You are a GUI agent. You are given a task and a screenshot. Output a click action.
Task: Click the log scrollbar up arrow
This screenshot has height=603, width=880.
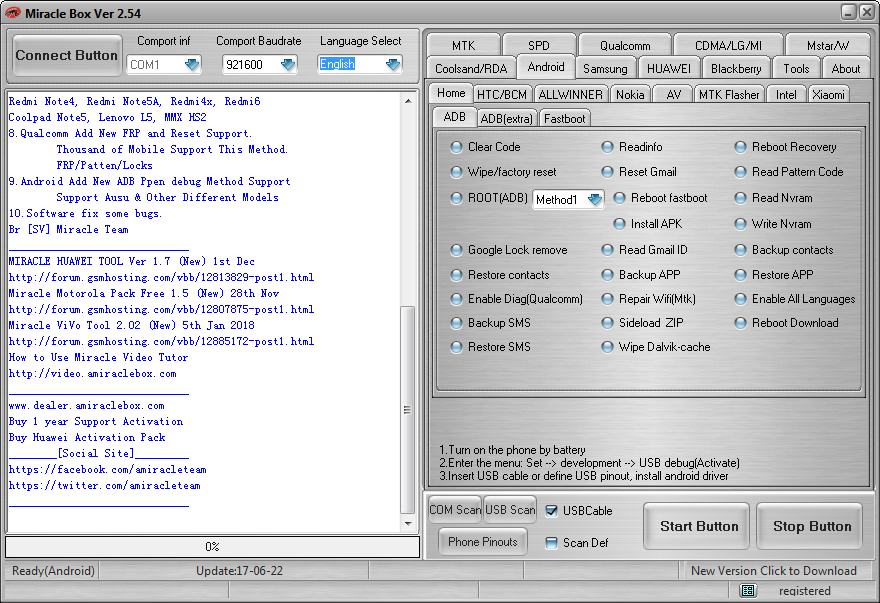pyautogui.click(x=408, y=101)
